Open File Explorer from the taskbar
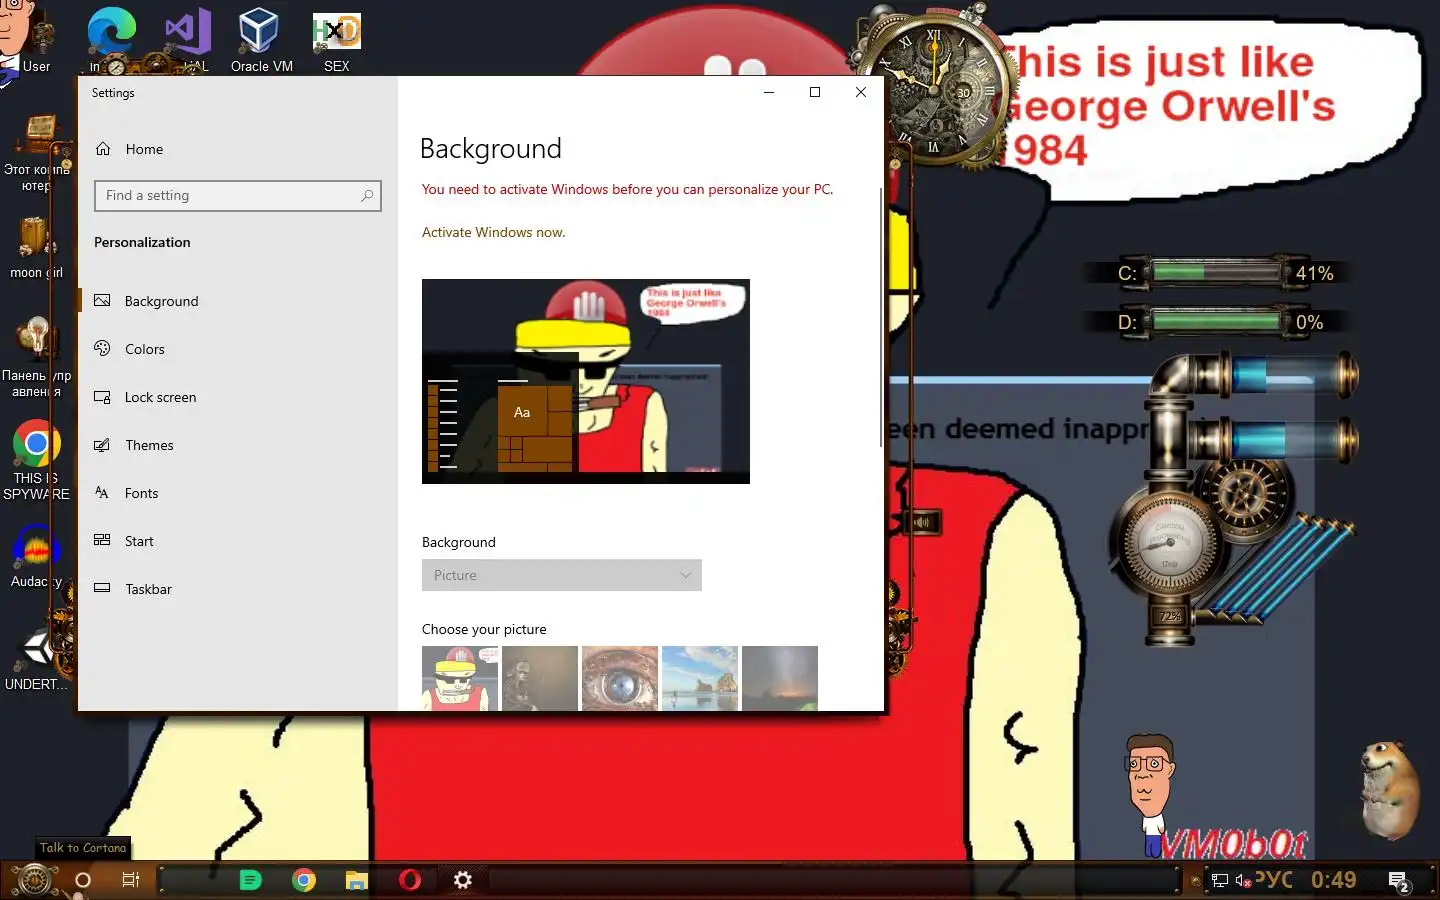 (357, 880)
